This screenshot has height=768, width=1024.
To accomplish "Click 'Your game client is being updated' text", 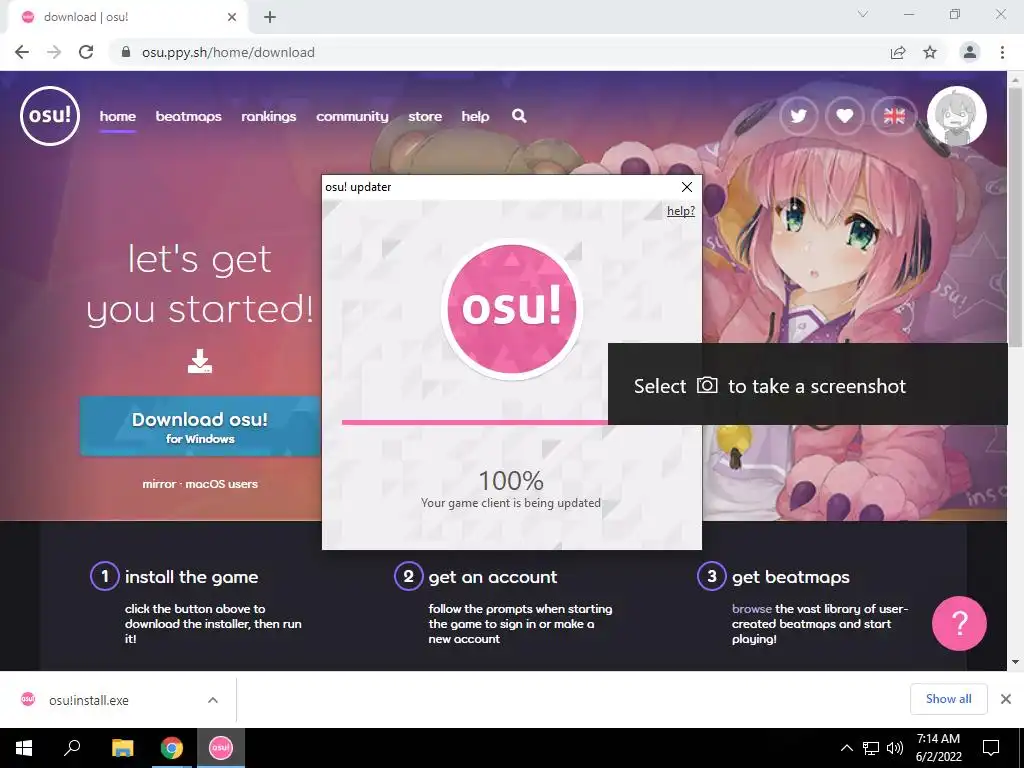I will click(511, 503).
